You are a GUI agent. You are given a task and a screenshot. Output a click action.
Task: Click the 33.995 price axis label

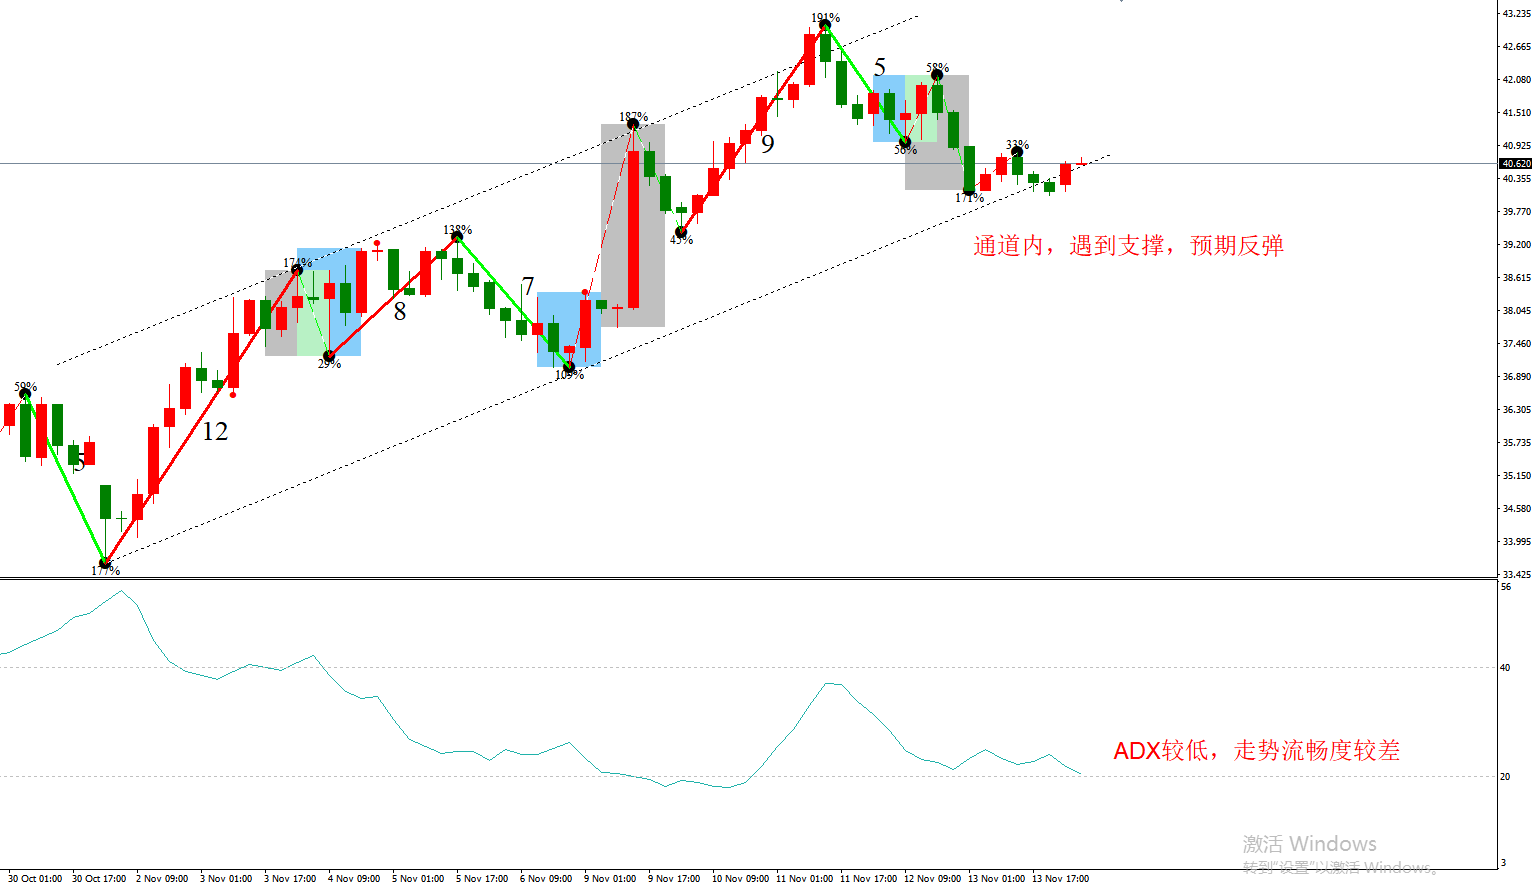point(1516,542)
